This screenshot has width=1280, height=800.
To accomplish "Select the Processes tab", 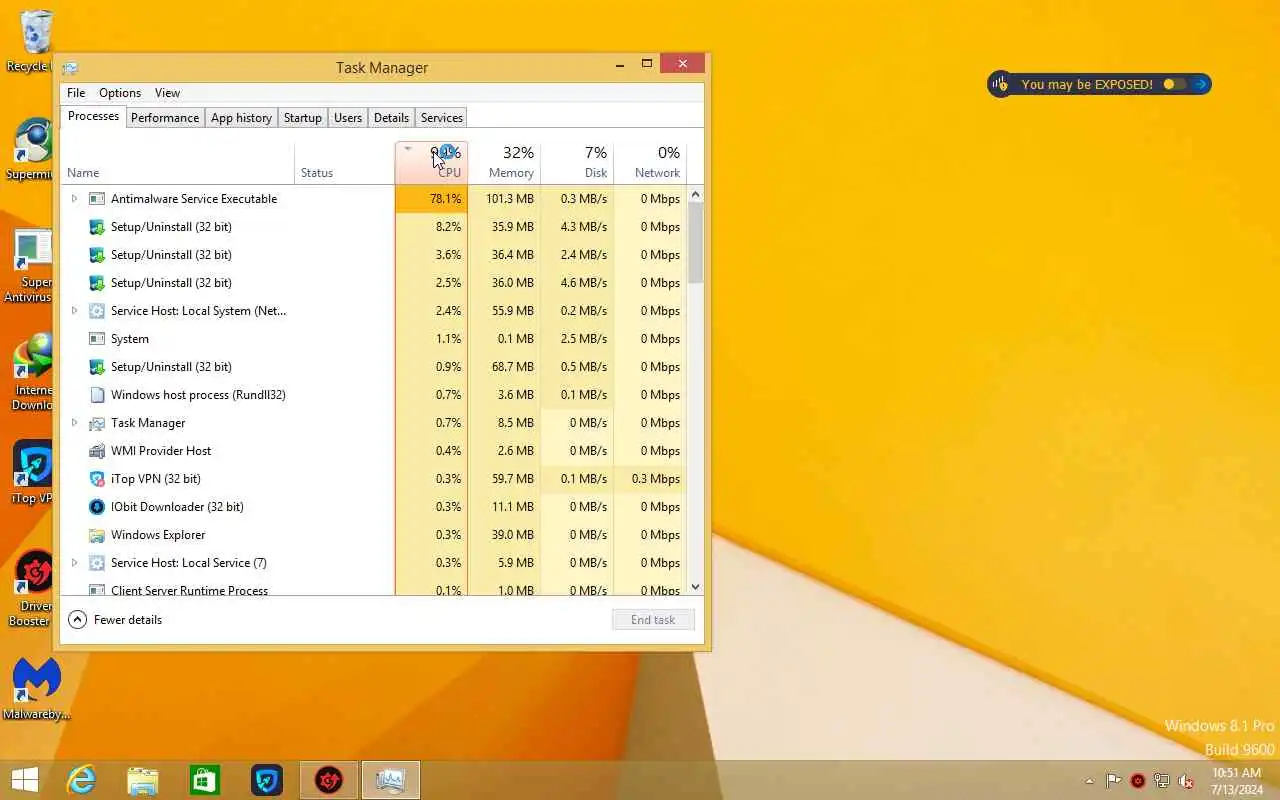I will (x=94, y=117).
